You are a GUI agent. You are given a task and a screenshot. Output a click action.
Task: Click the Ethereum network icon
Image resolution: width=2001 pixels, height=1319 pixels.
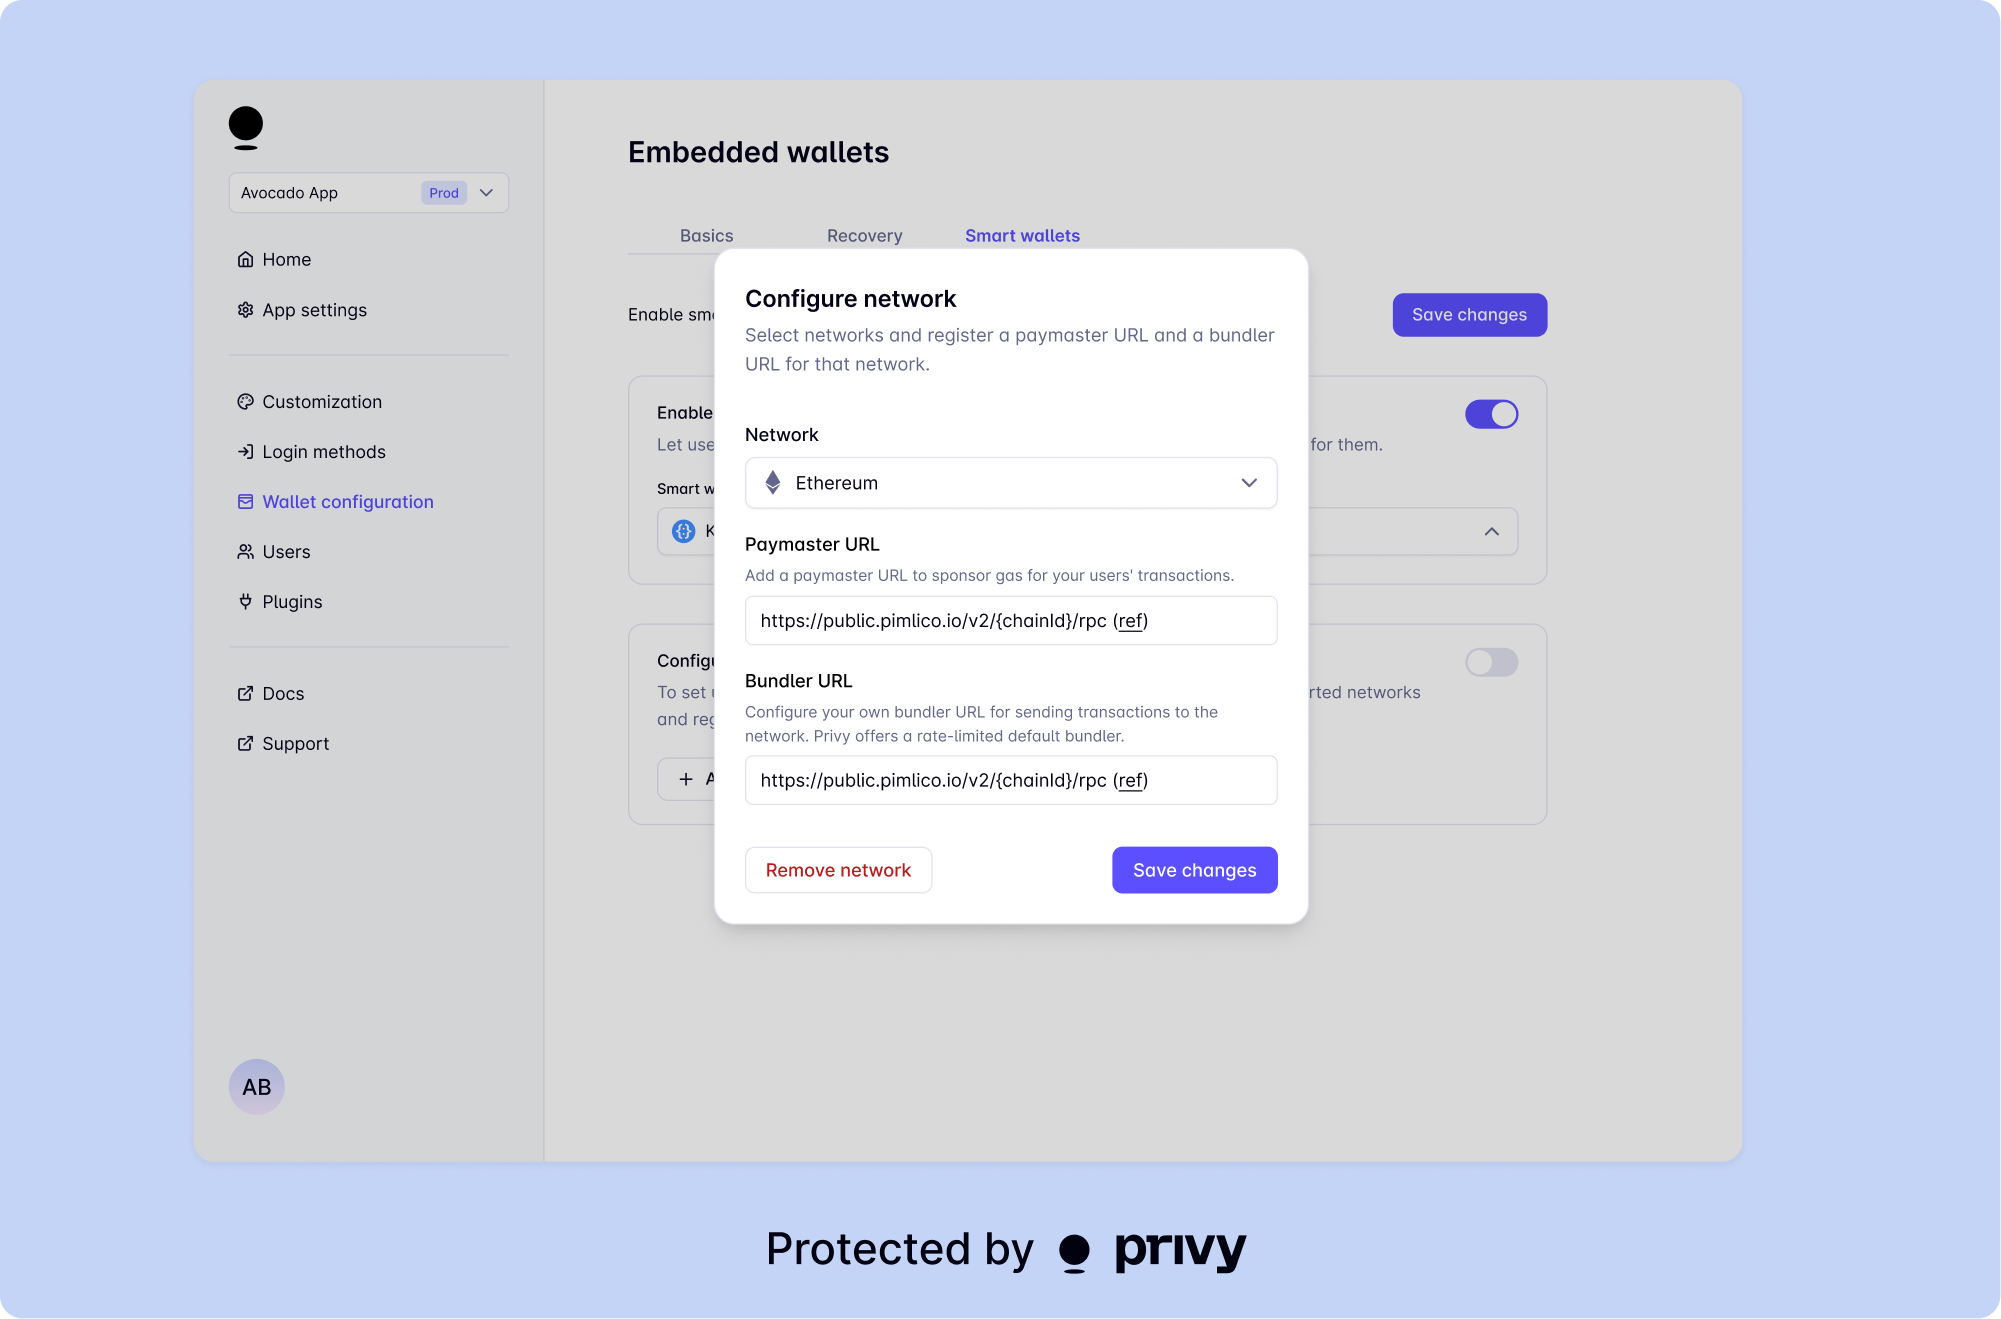(774, 481)
